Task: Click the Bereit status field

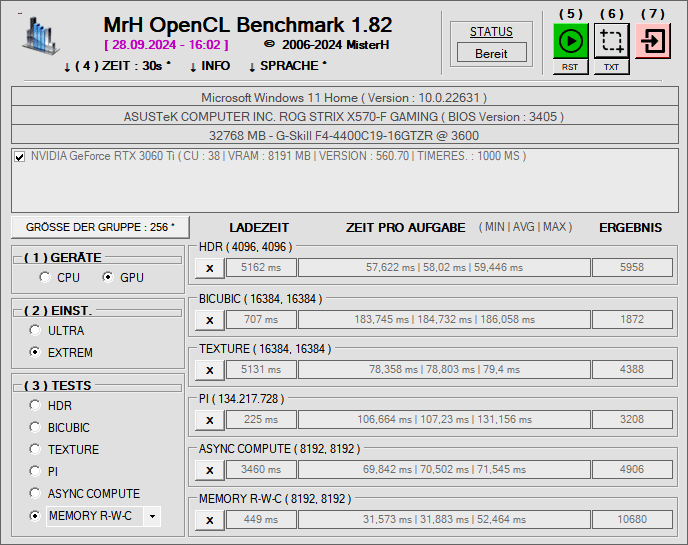Action: coord(491,53)
